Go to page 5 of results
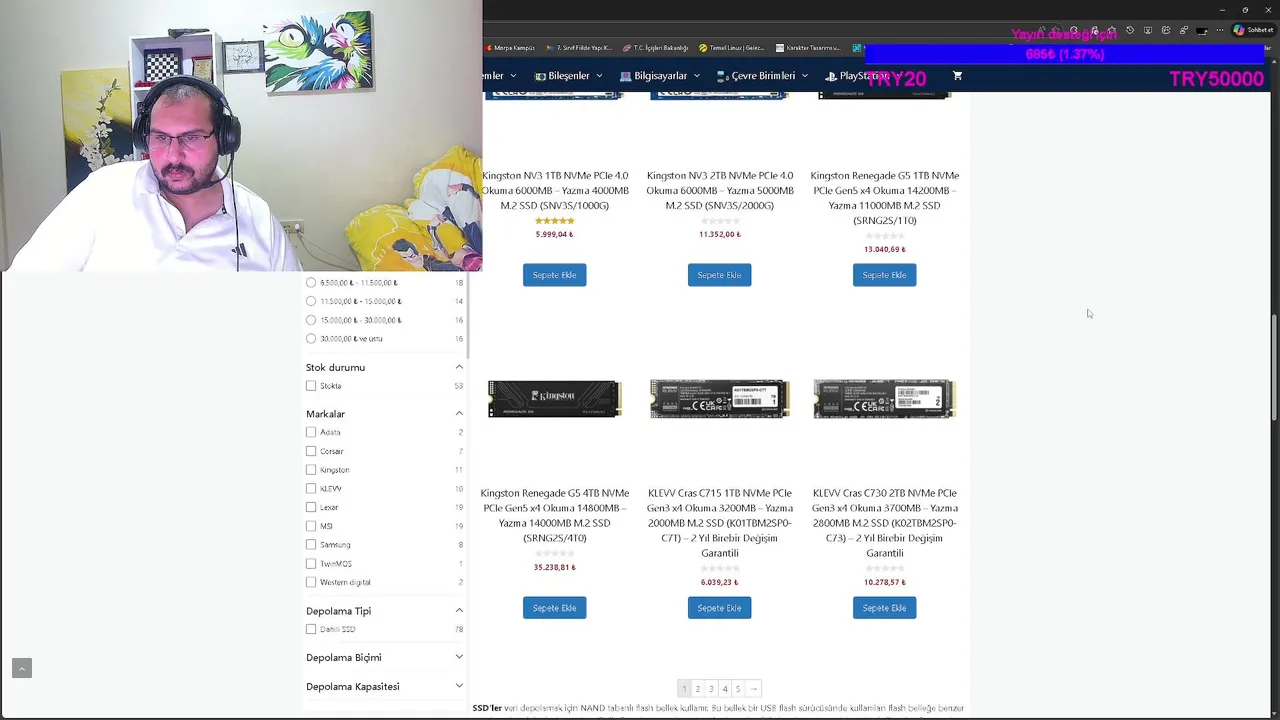This screenshot has height=720, width=1280. (x=738, y=689)
